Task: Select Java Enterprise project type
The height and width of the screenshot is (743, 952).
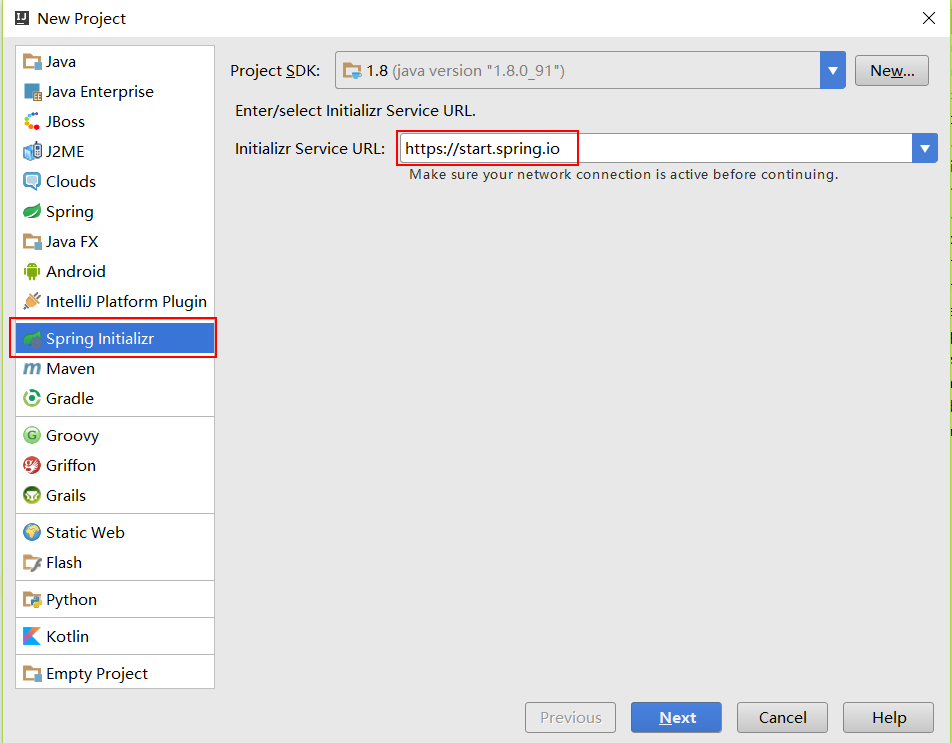Action: tap(99, 92)
